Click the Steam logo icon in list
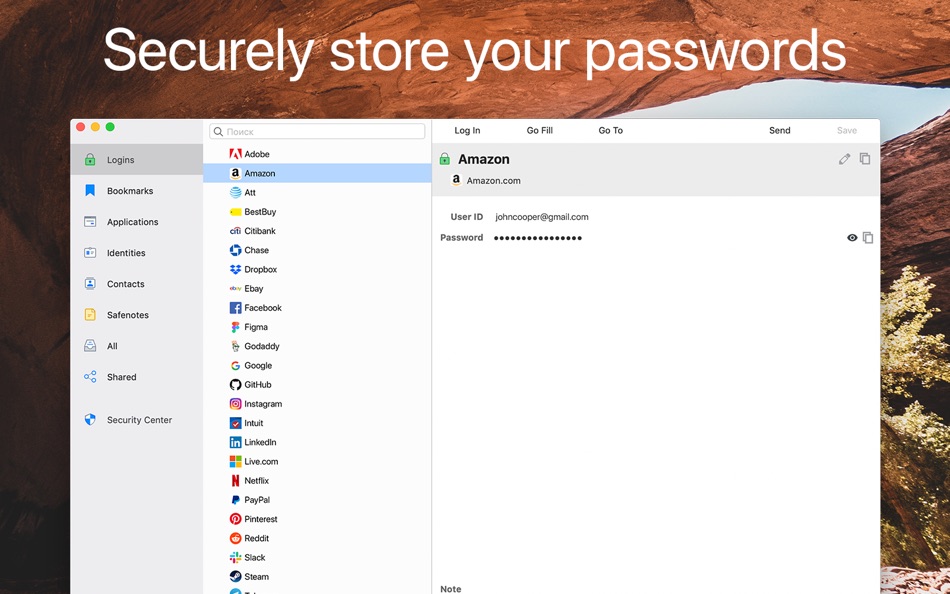 [236, 576]
